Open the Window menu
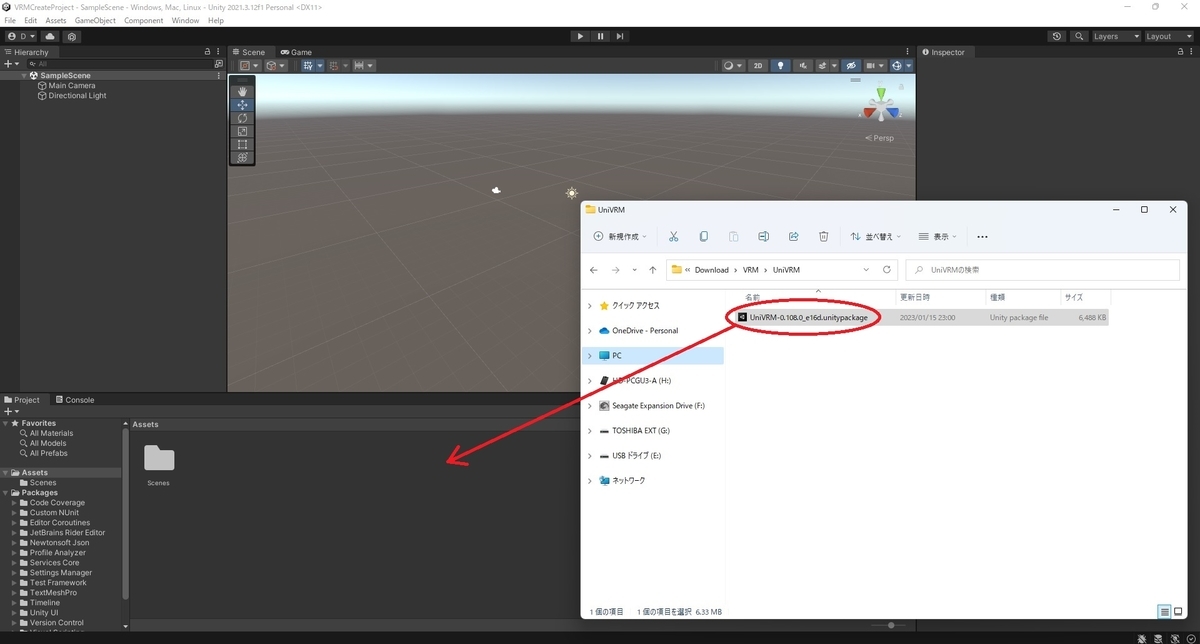Viewport: 1200px width, 644px height. (185, 20)
